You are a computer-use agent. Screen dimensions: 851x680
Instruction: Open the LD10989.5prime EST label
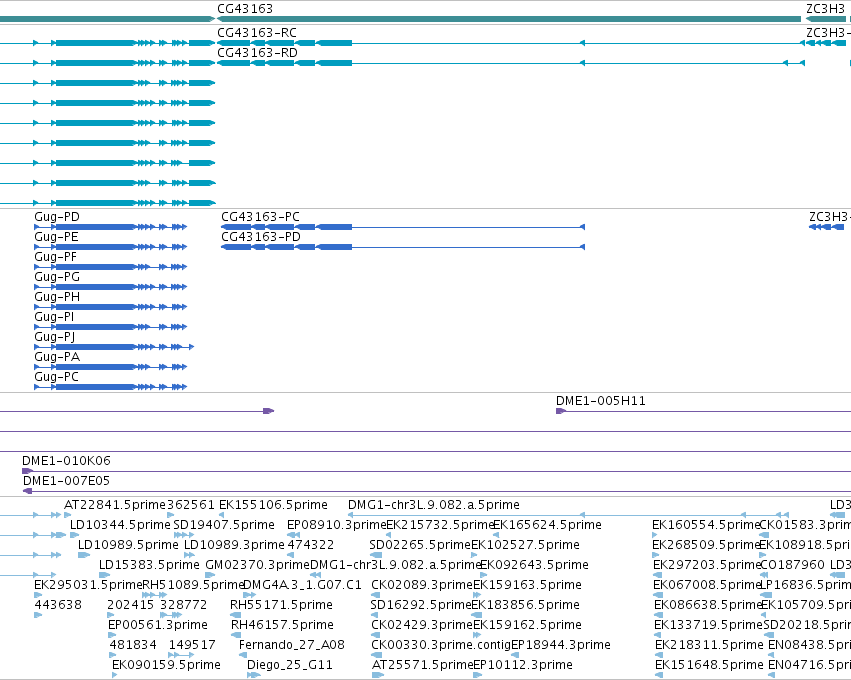coord(128,545)
